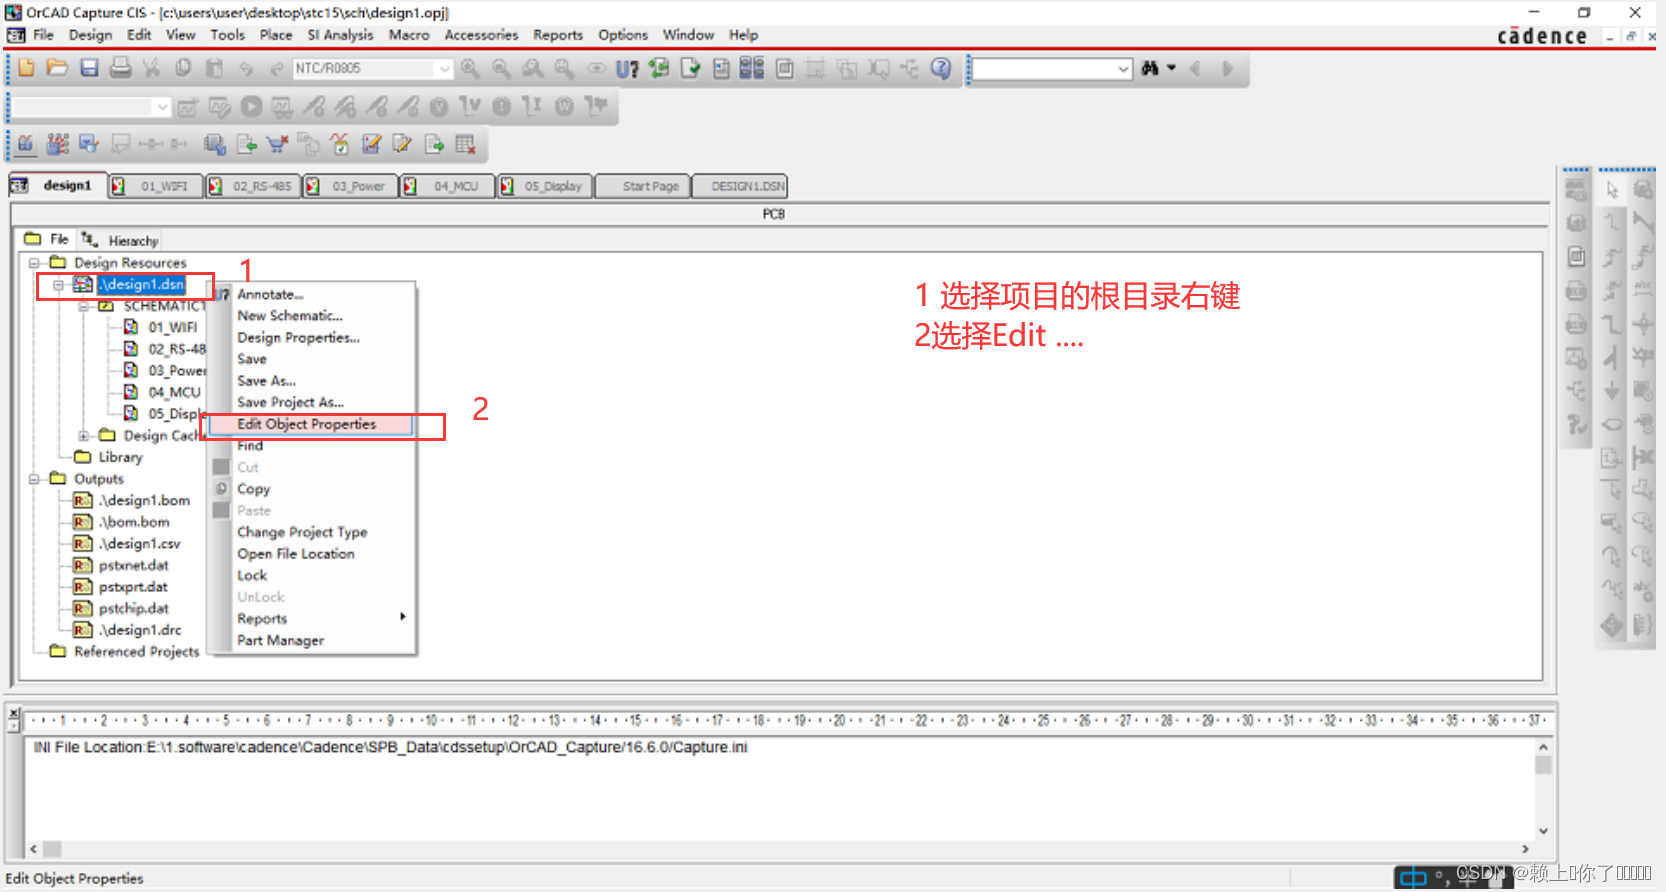1666x892 pixels.
Task: Click the Open folder toolbar icon
Action: pyautogui.click(x=57, y=68)
